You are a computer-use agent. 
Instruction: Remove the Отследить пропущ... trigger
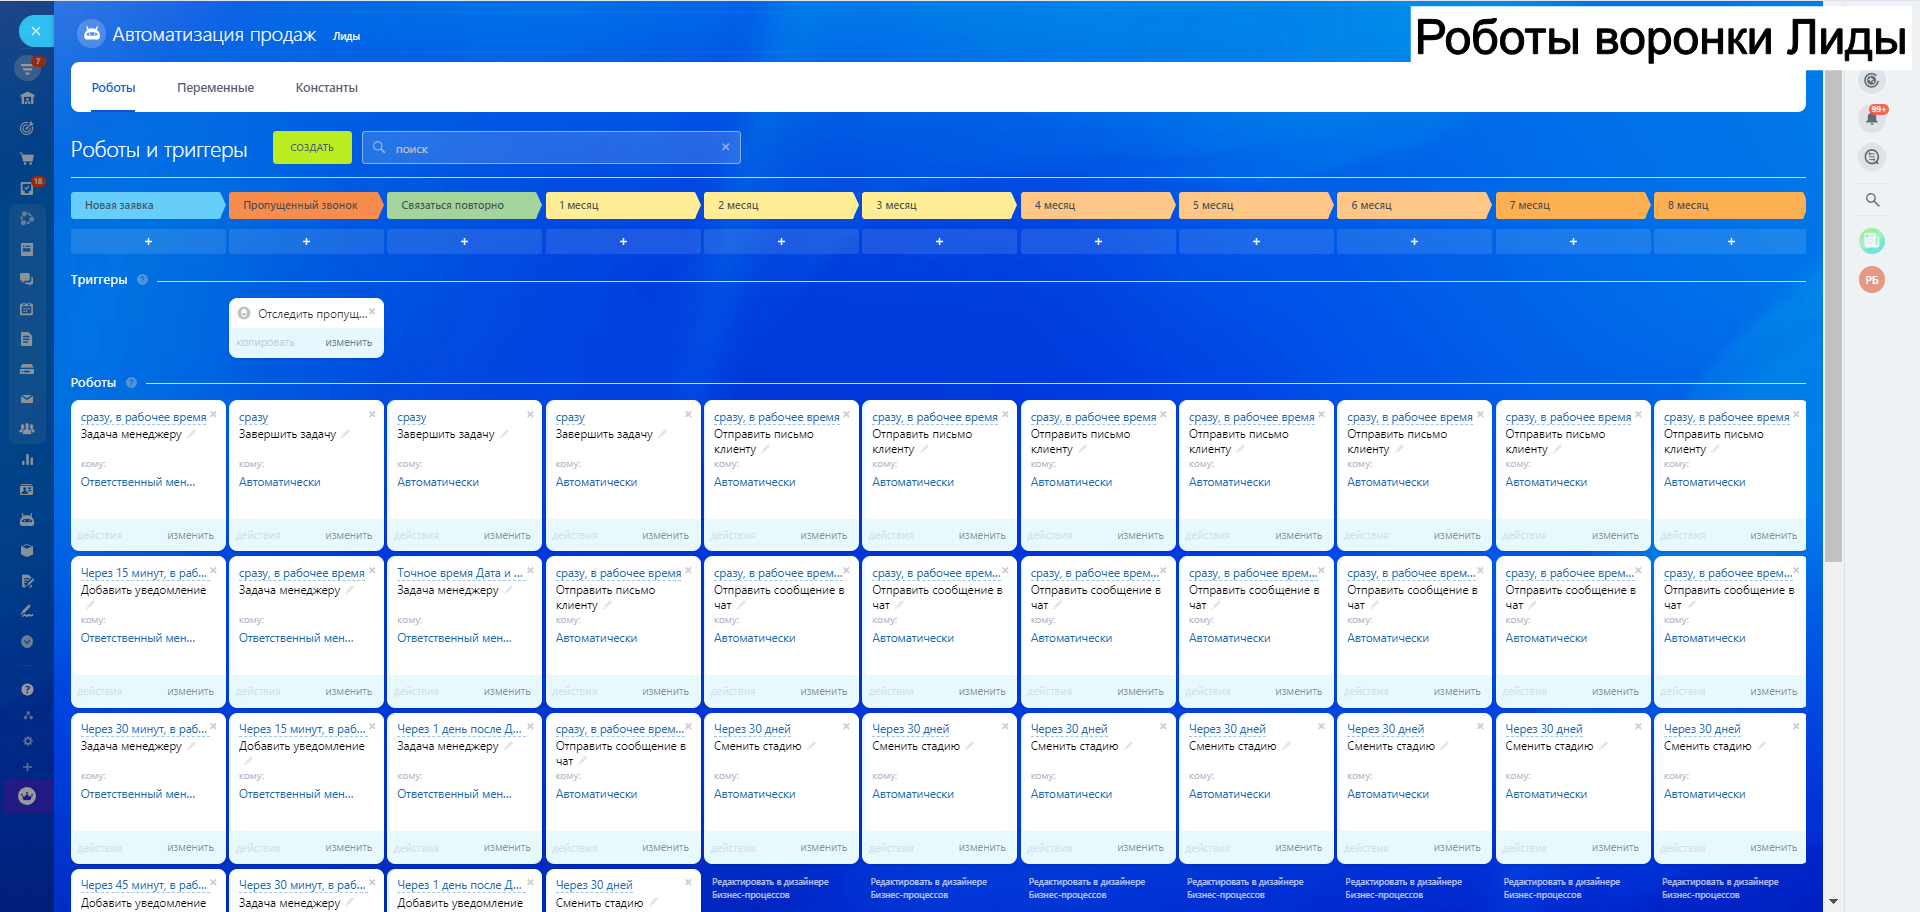point(372,311)
